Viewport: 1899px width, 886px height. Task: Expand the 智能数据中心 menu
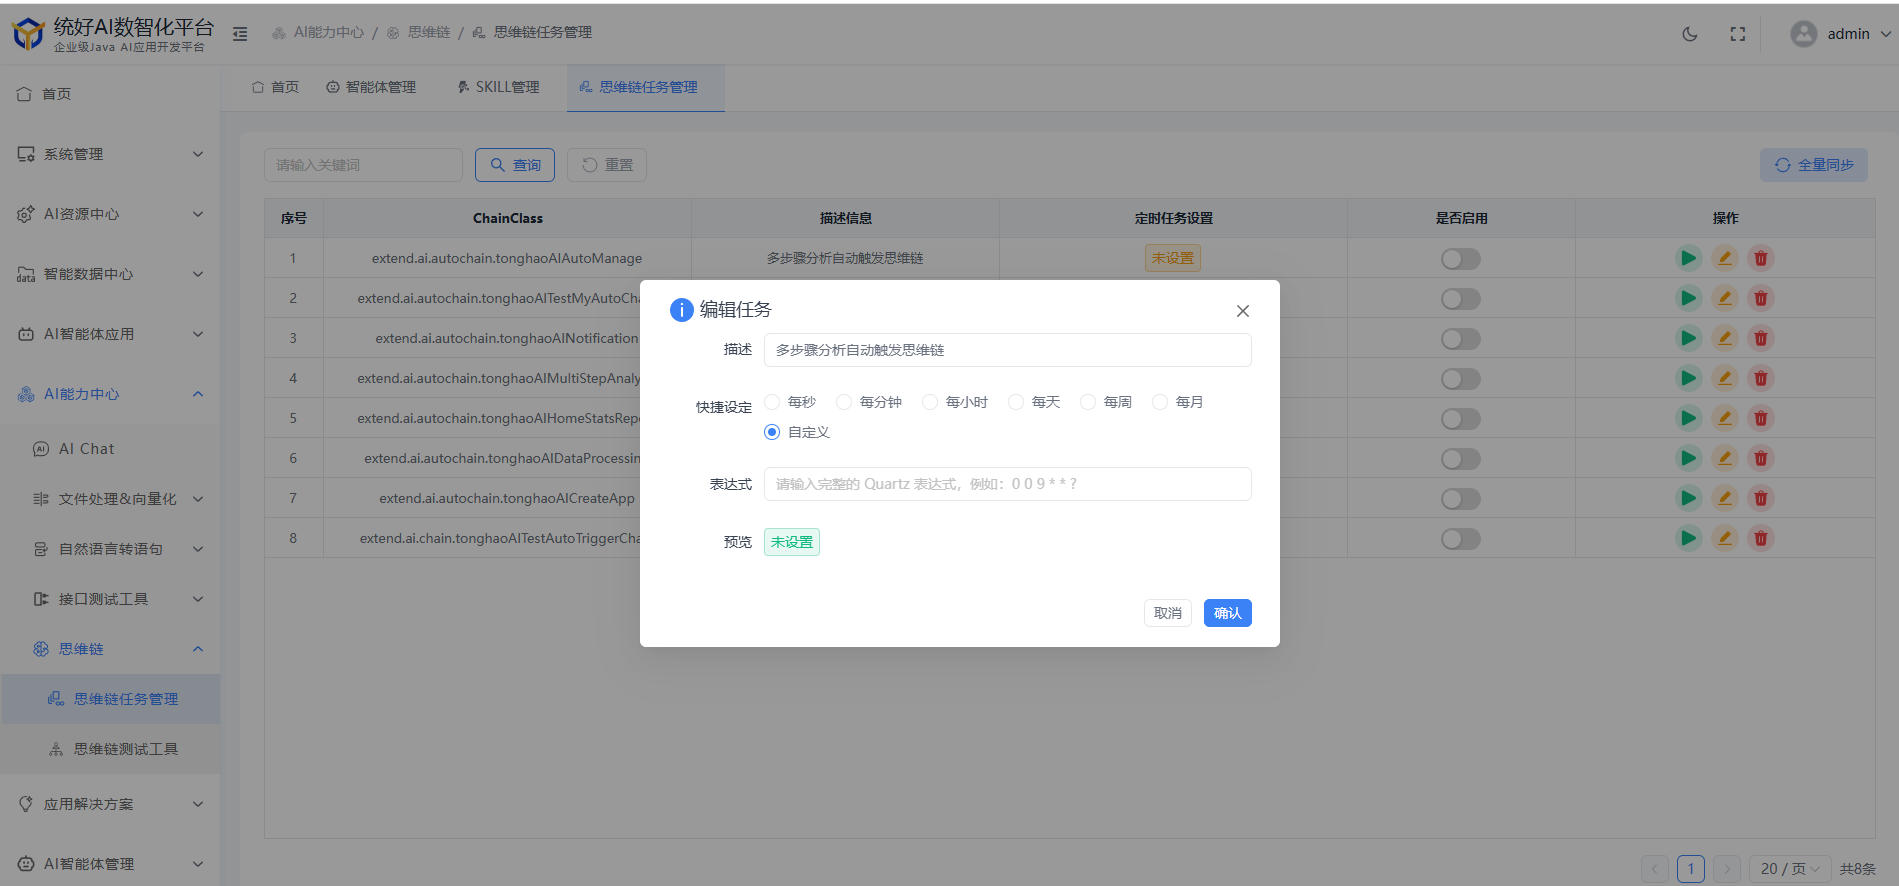[x=110, y=274]
